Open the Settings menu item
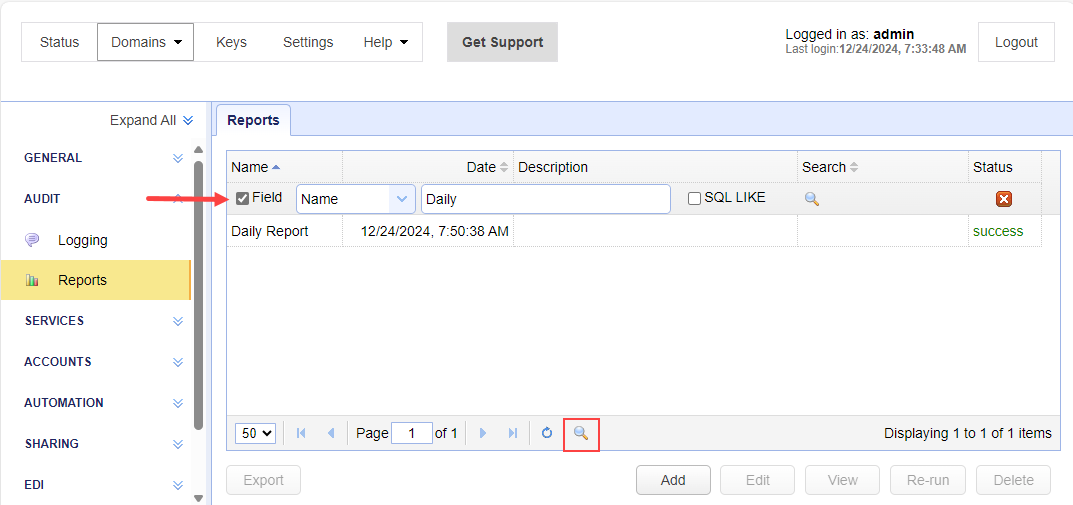The width and height of the screenshot is (1073, 505). coord(308,42)
